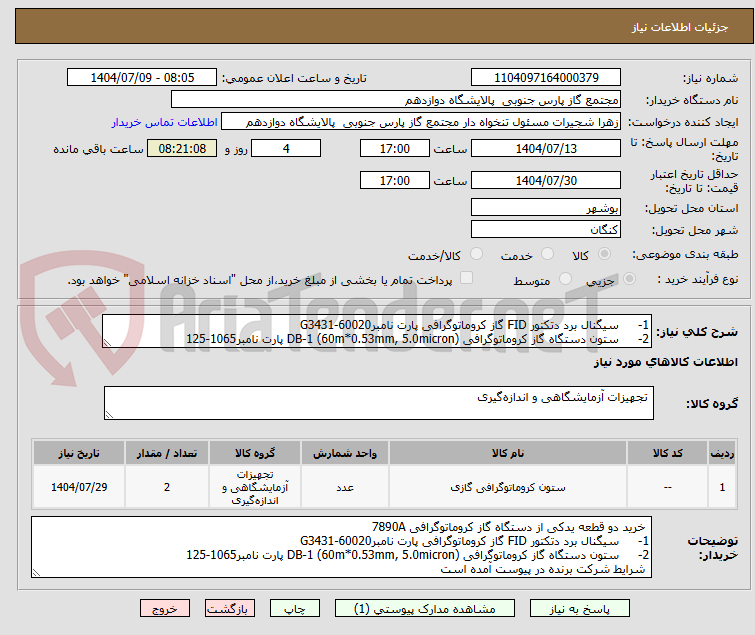This screenshot has height=635, width=755.
Task: Select the جزیی purchase type radio
Action: pos(629,279)
